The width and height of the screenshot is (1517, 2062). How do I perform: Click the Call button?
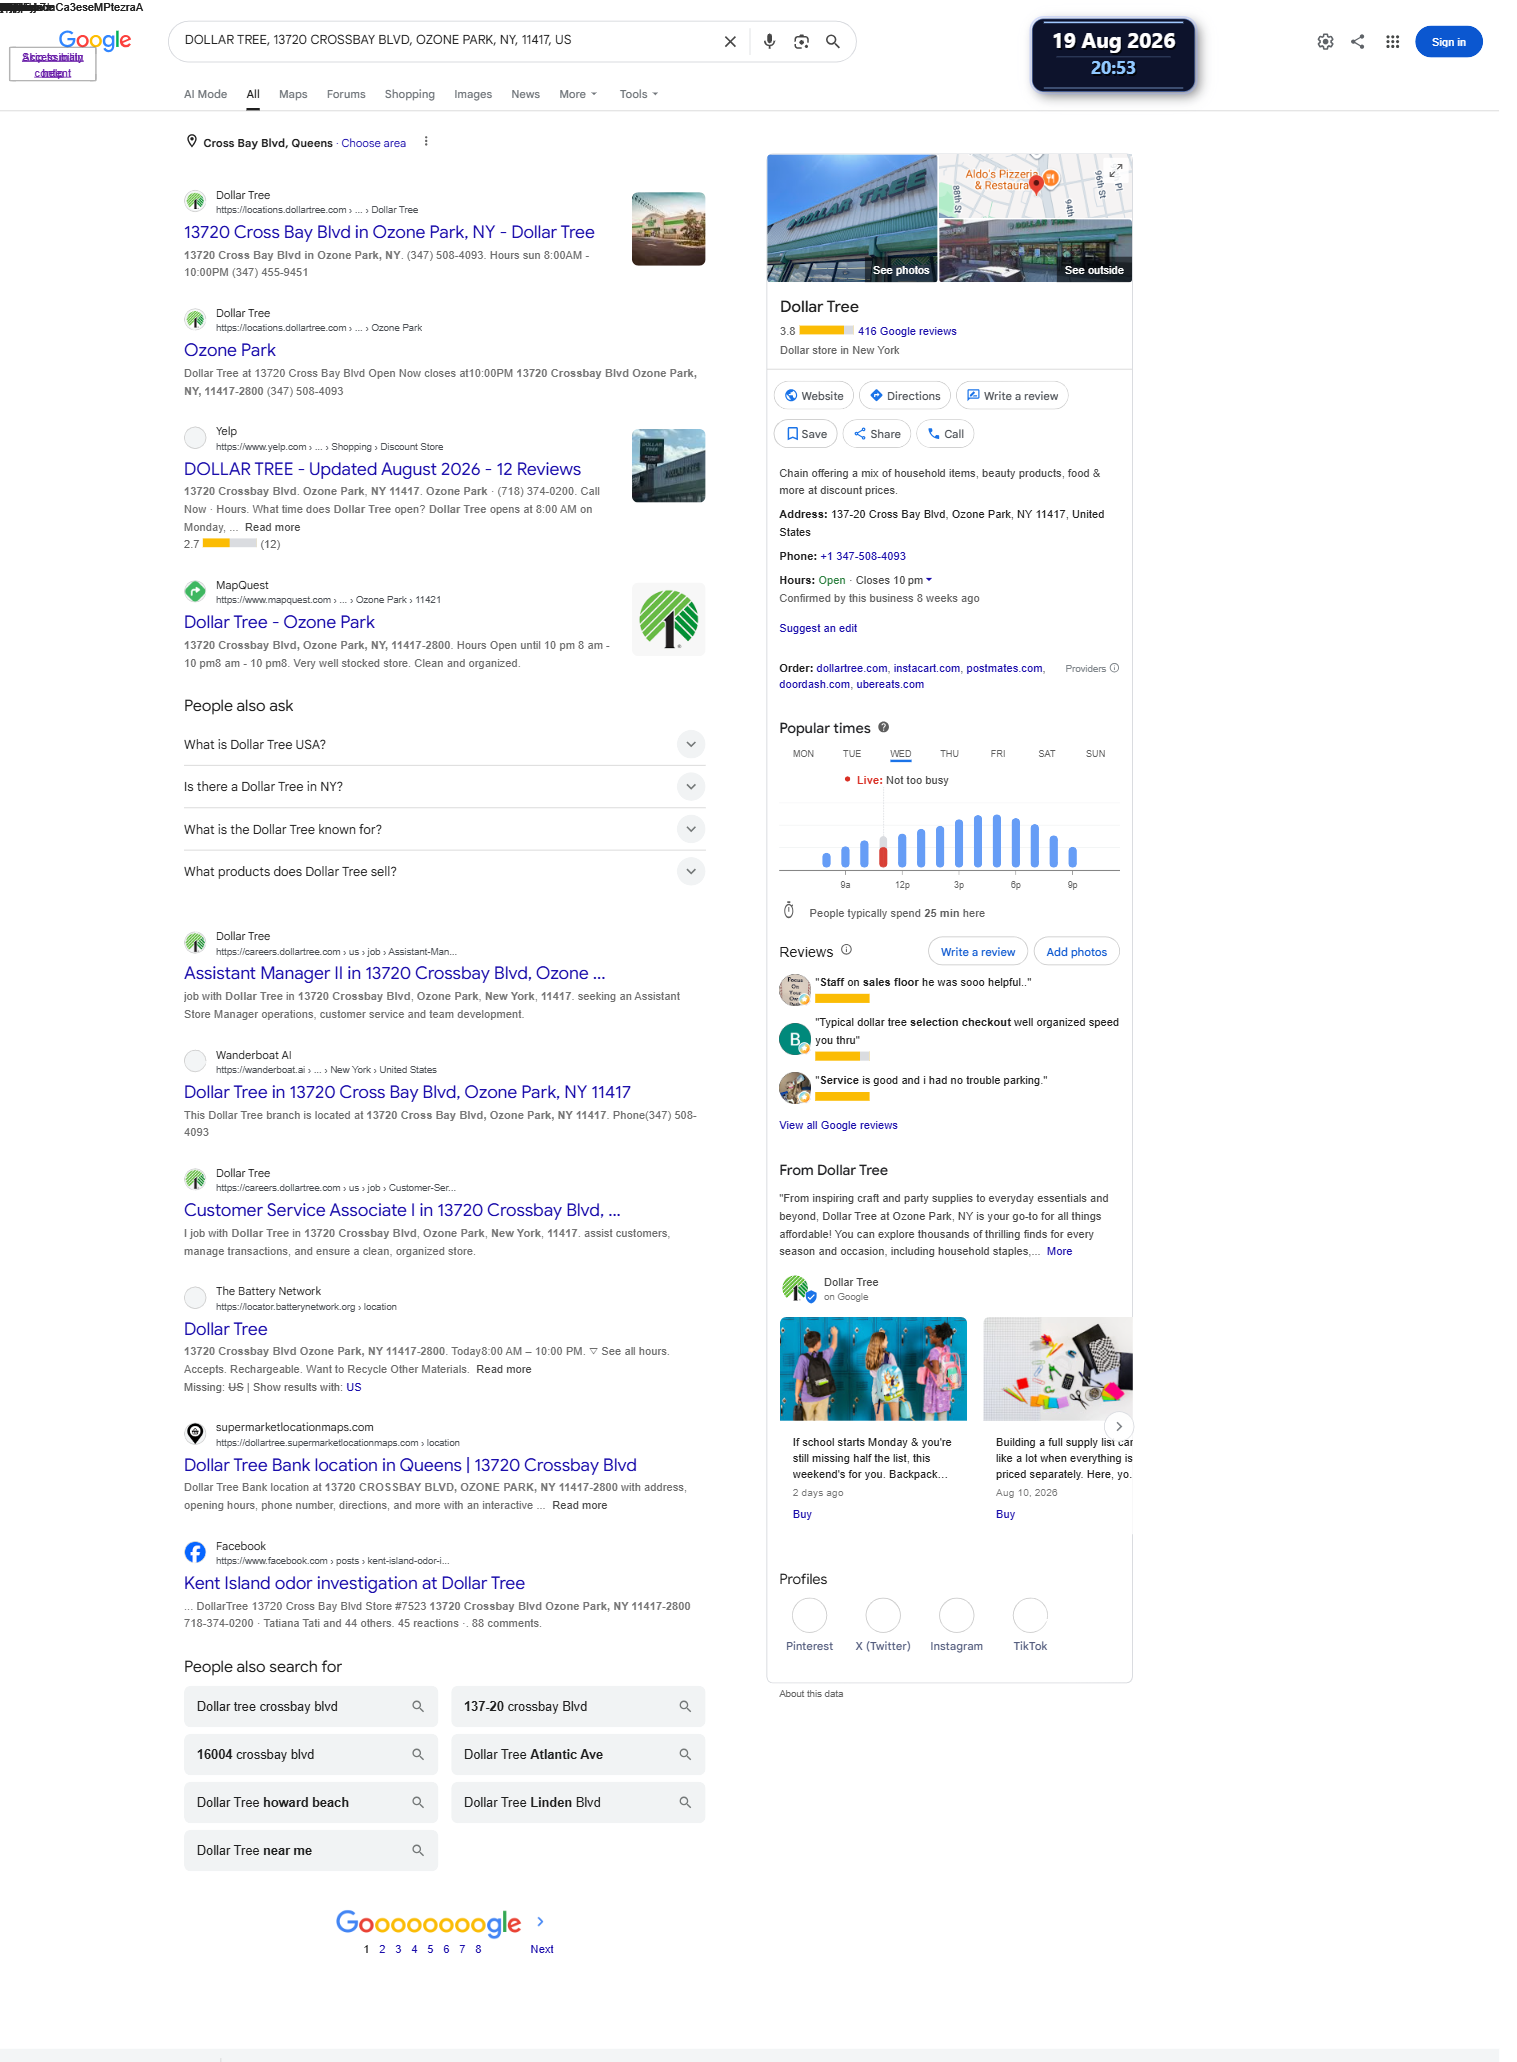pyautogui.click(x=945, y=434)
